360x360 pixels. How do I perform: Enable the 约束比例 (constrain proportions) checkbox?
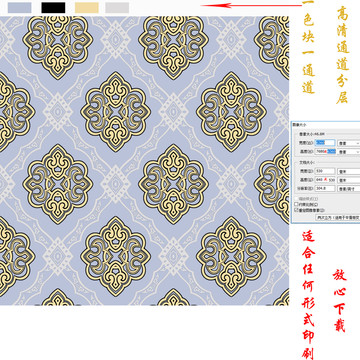click(296, 204)
